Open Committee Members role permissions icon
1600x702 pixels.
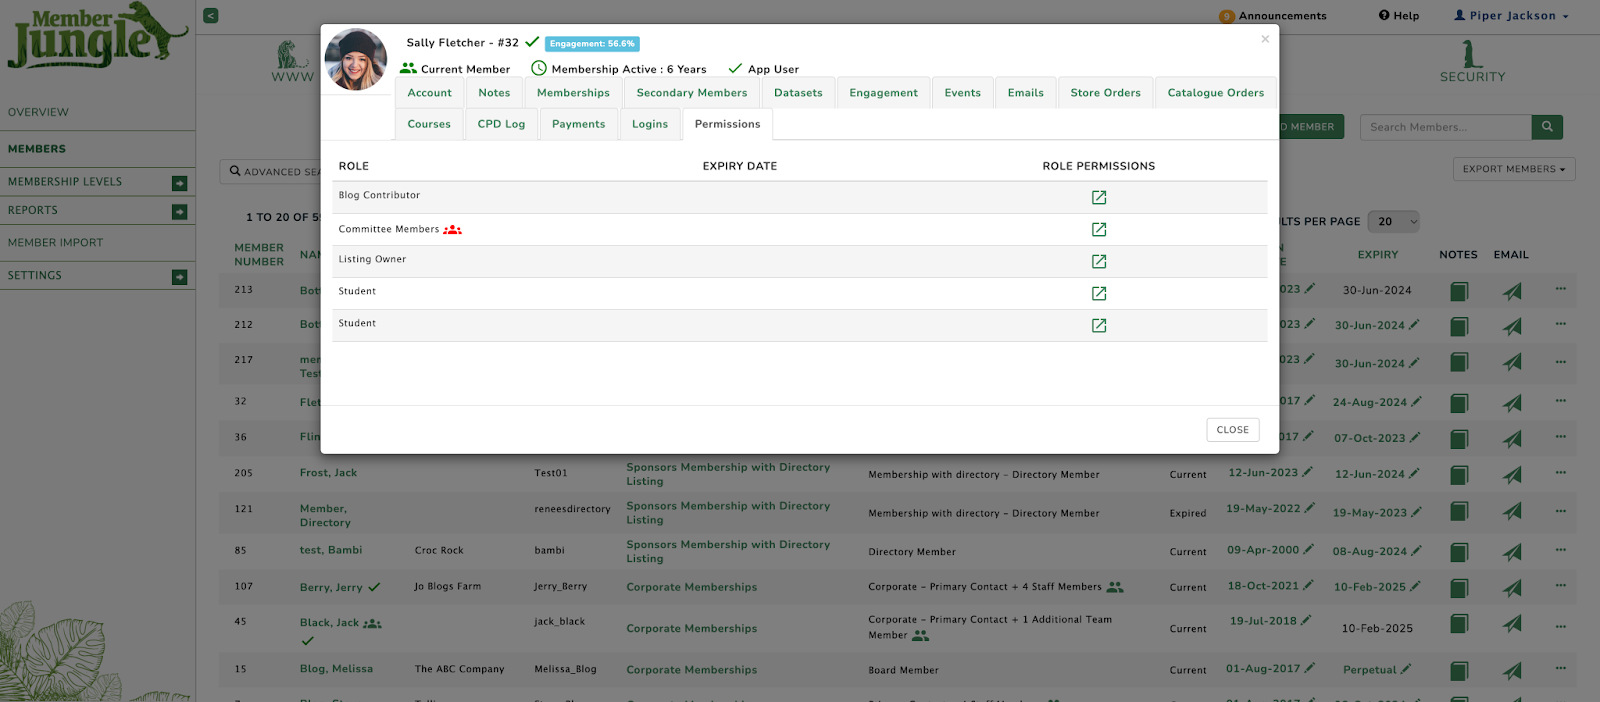[x=1098, y=229]
